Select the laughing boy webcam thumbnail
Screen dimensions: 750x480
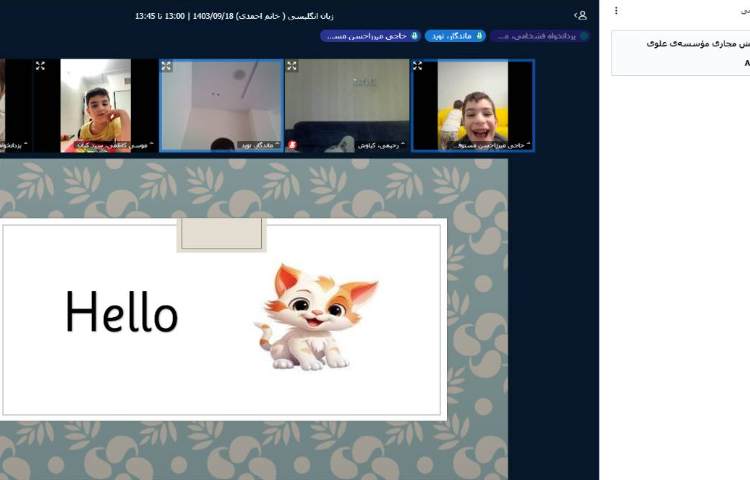pos(472,105)
